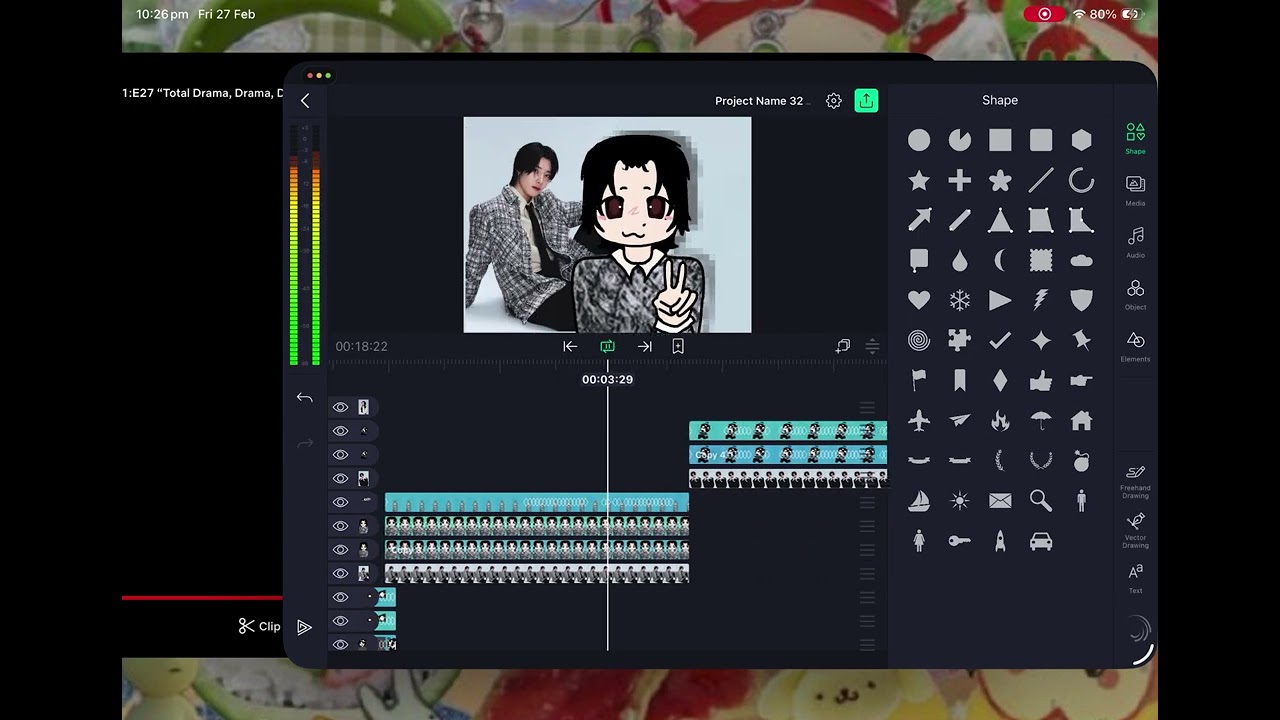Viewport: 1280px width, 720px height.
Task: Toggle the green loop playback button
Action: click(x=607, y=346)
